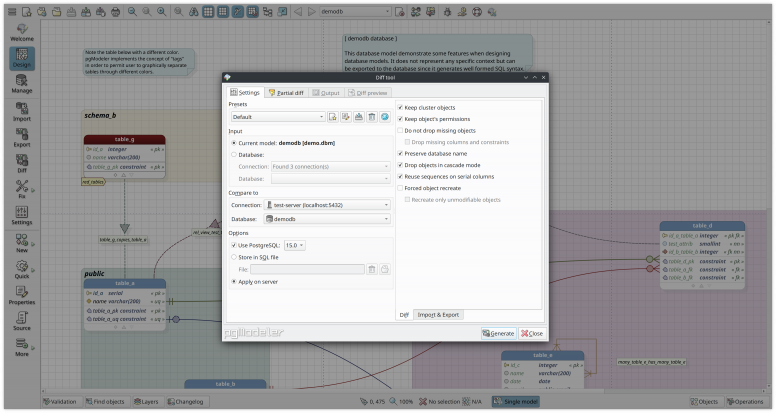The height and width of the screenshot is (413, 776).
Task: Open the Manage view in sidebar
Action: pyautogui.click(x=22, y=84)
